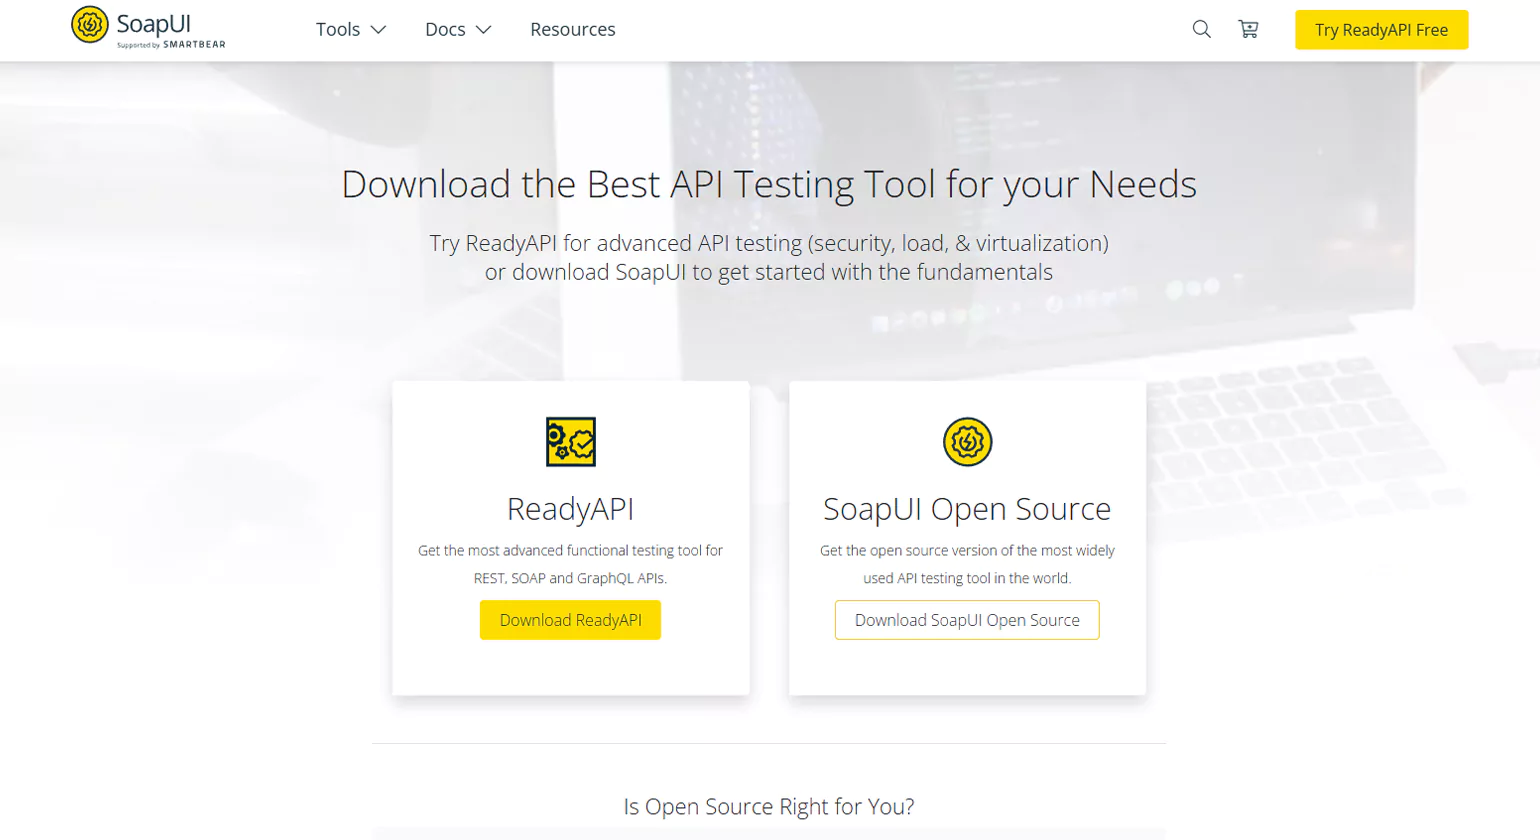Open the Docs chevron arrow

(x=487, y=30)
